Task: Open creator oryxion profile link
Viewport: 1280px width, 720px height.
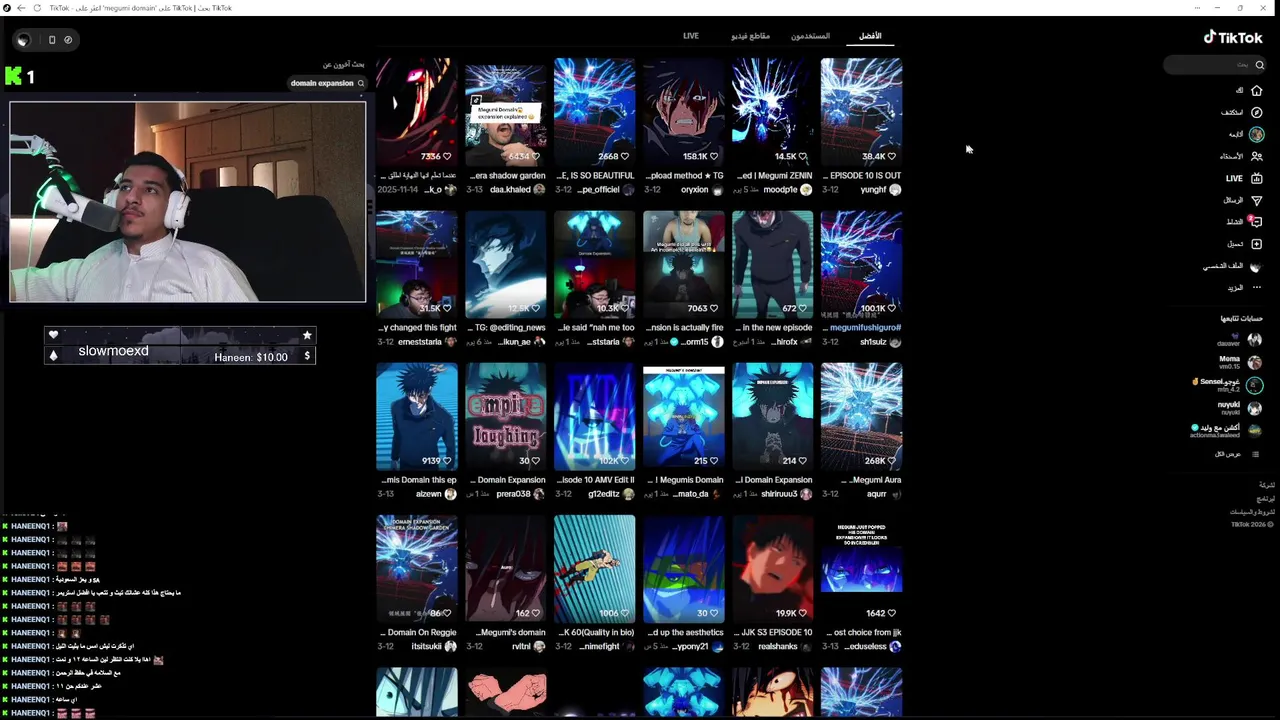Action: [x=695, y=190]
